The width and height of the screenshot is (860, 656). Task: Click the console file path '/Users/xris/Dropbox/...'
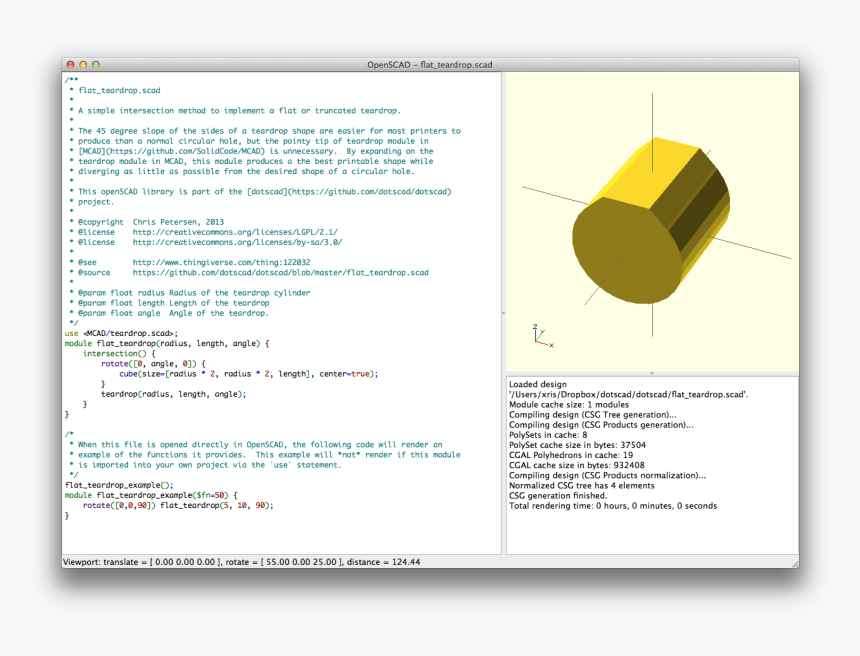pyautogui.click(x=629, y=394)
